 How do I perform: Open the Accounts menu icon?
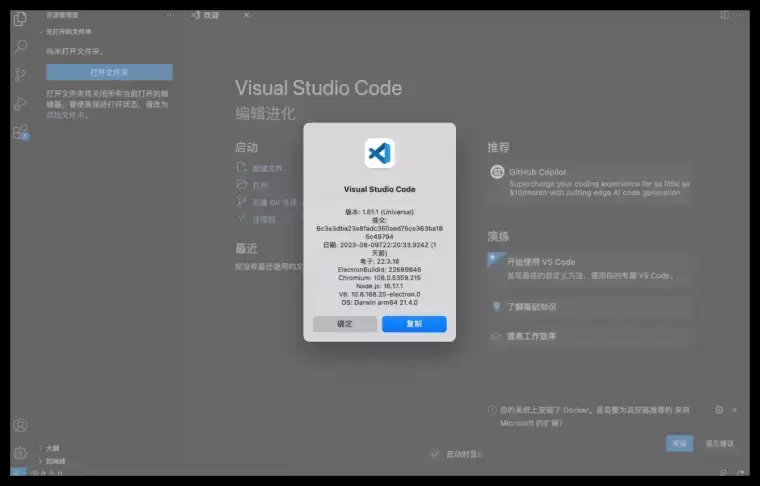coord(20,425)
